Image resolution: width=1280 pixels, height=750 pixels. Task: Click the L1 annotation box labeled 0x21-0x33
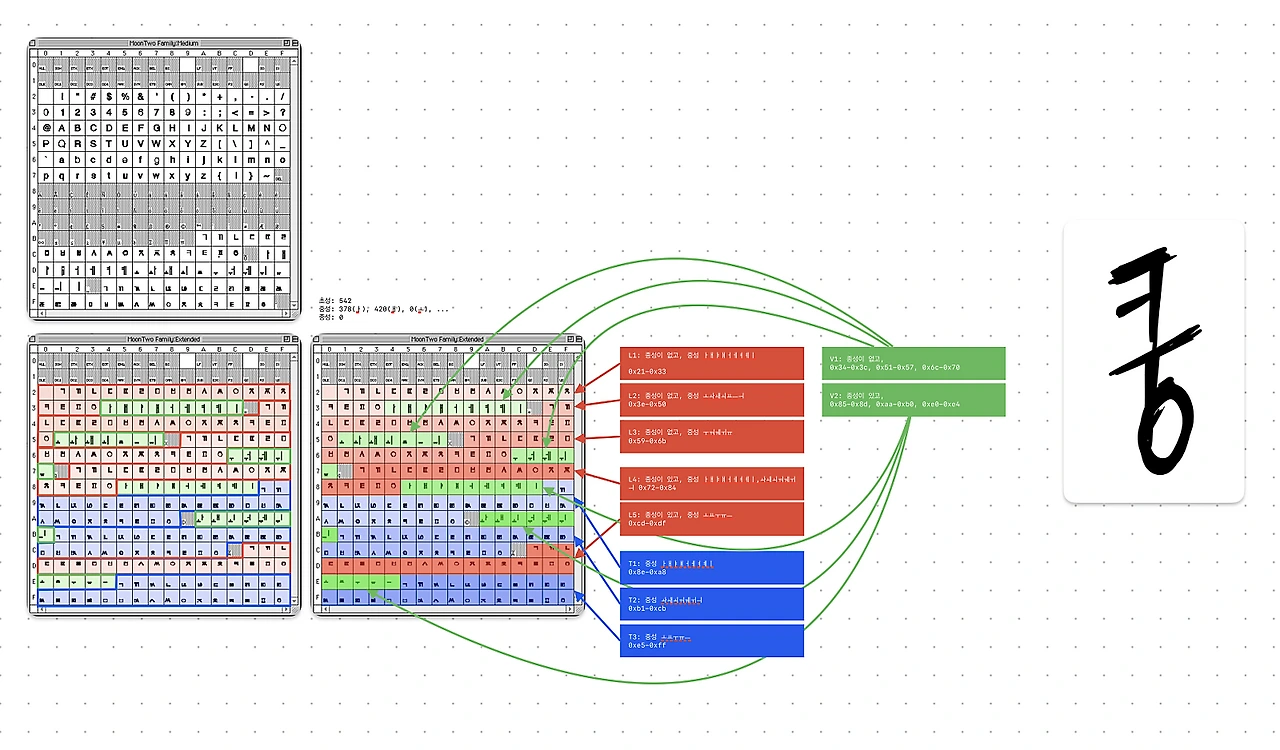click(711, 362)
